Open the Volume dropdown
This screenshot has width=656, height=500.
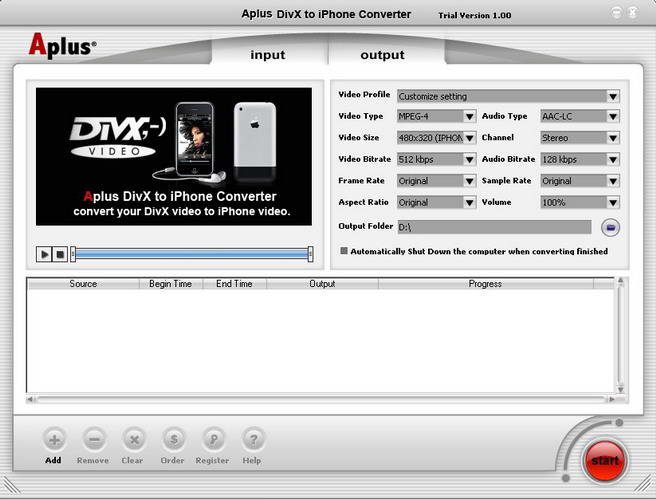(613, 203)
